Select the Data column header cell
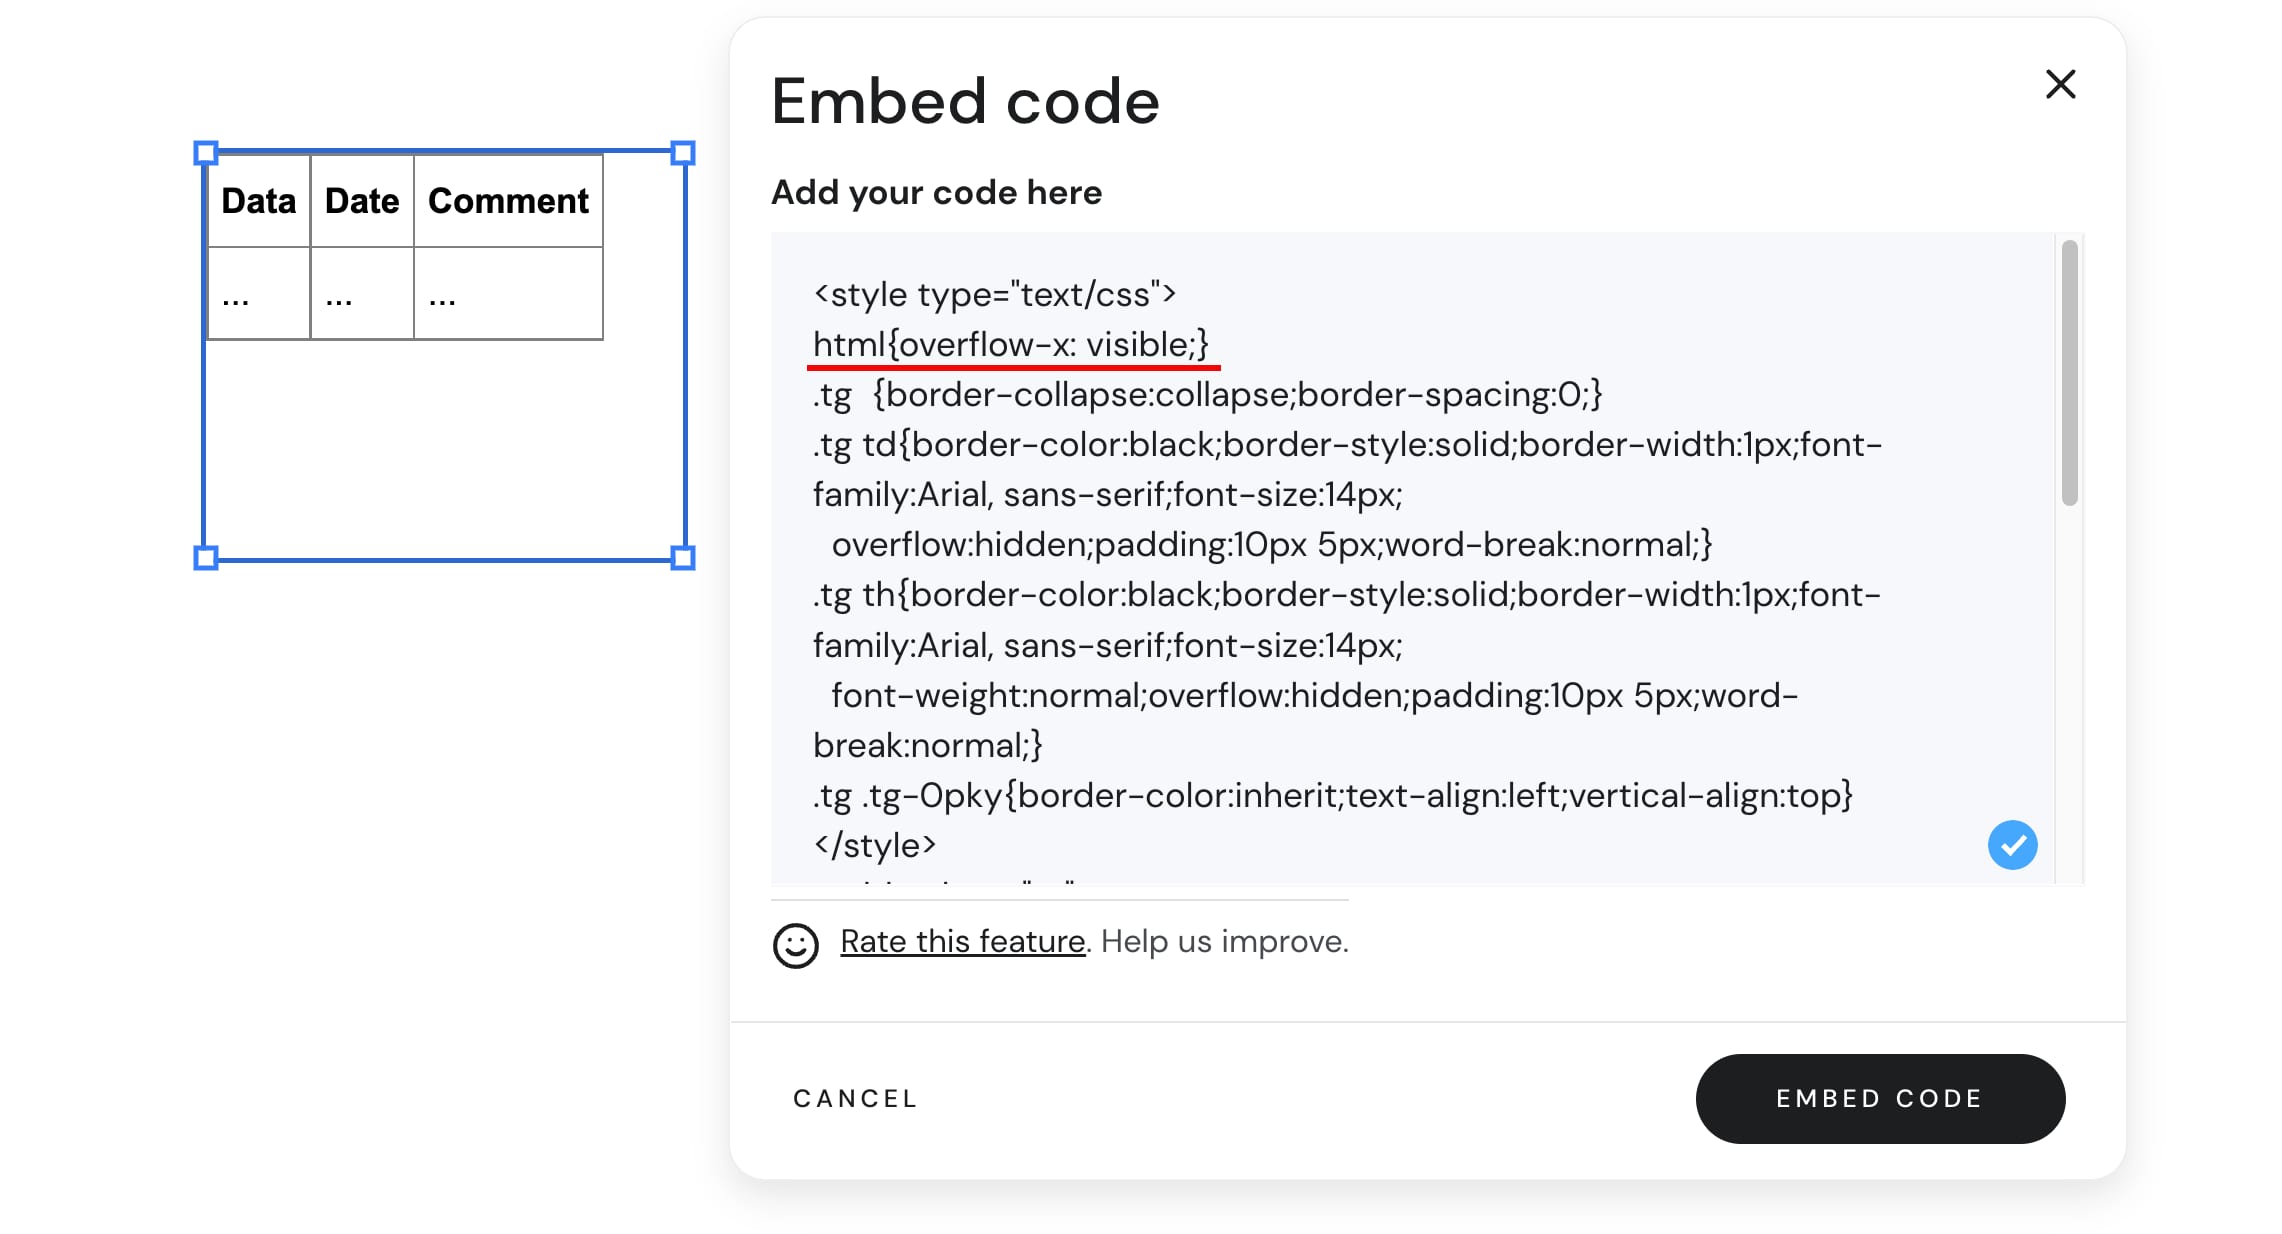Screen dimensions: 2282x1234 coord(257,200)
